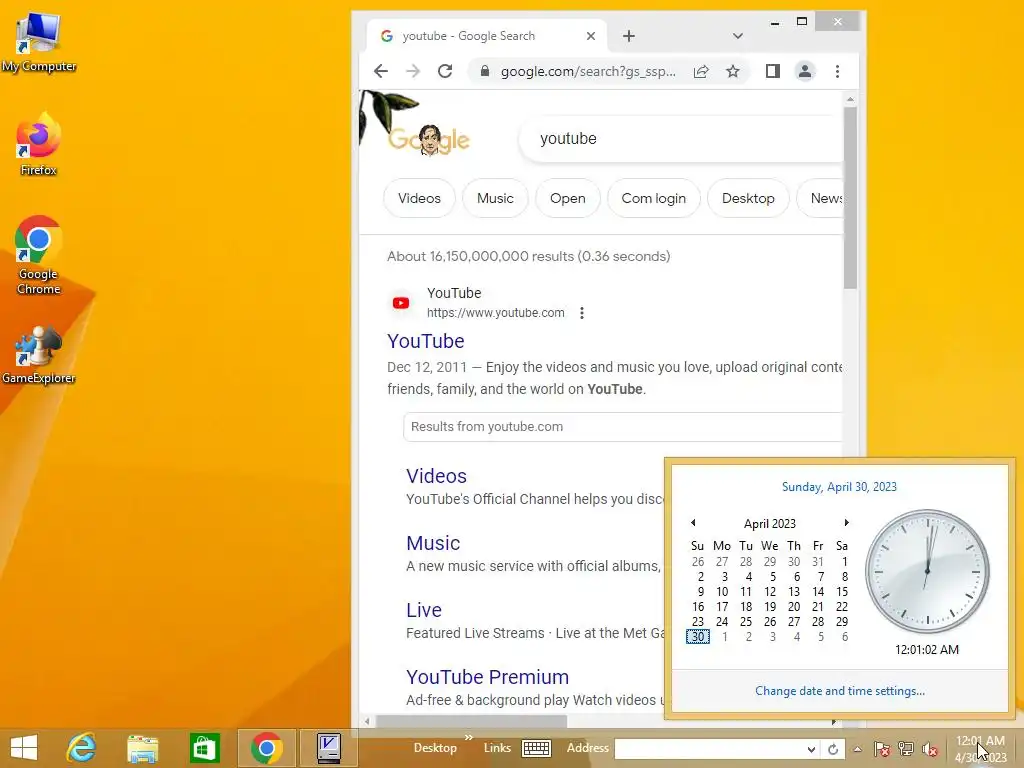Screen dimensions: 1024x768
Task: Click the Results from youtube.com search field
Action: (x=623, y=426)
